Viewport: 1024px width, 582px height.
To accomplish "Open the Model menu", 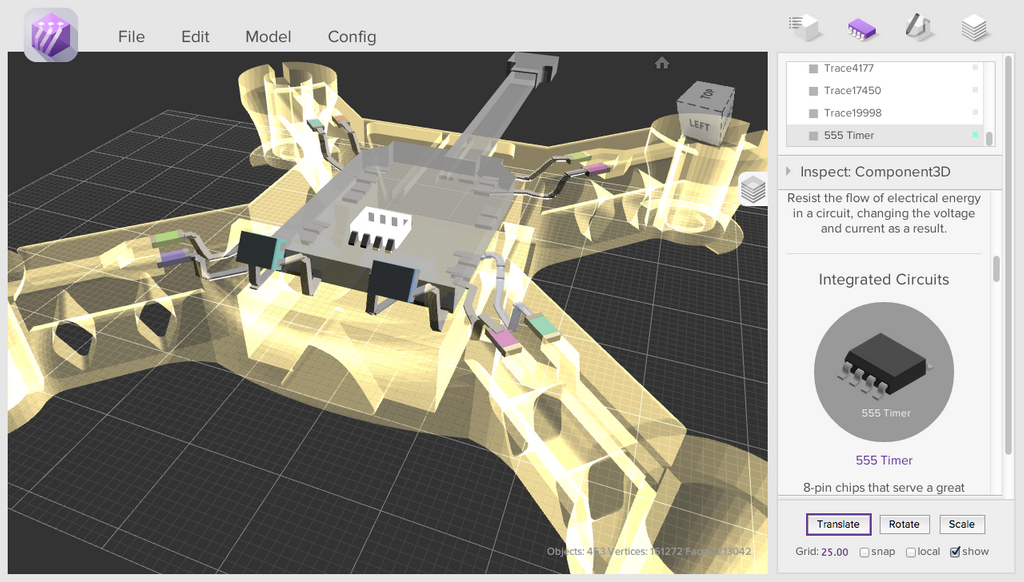I will (x=268, y=37).
